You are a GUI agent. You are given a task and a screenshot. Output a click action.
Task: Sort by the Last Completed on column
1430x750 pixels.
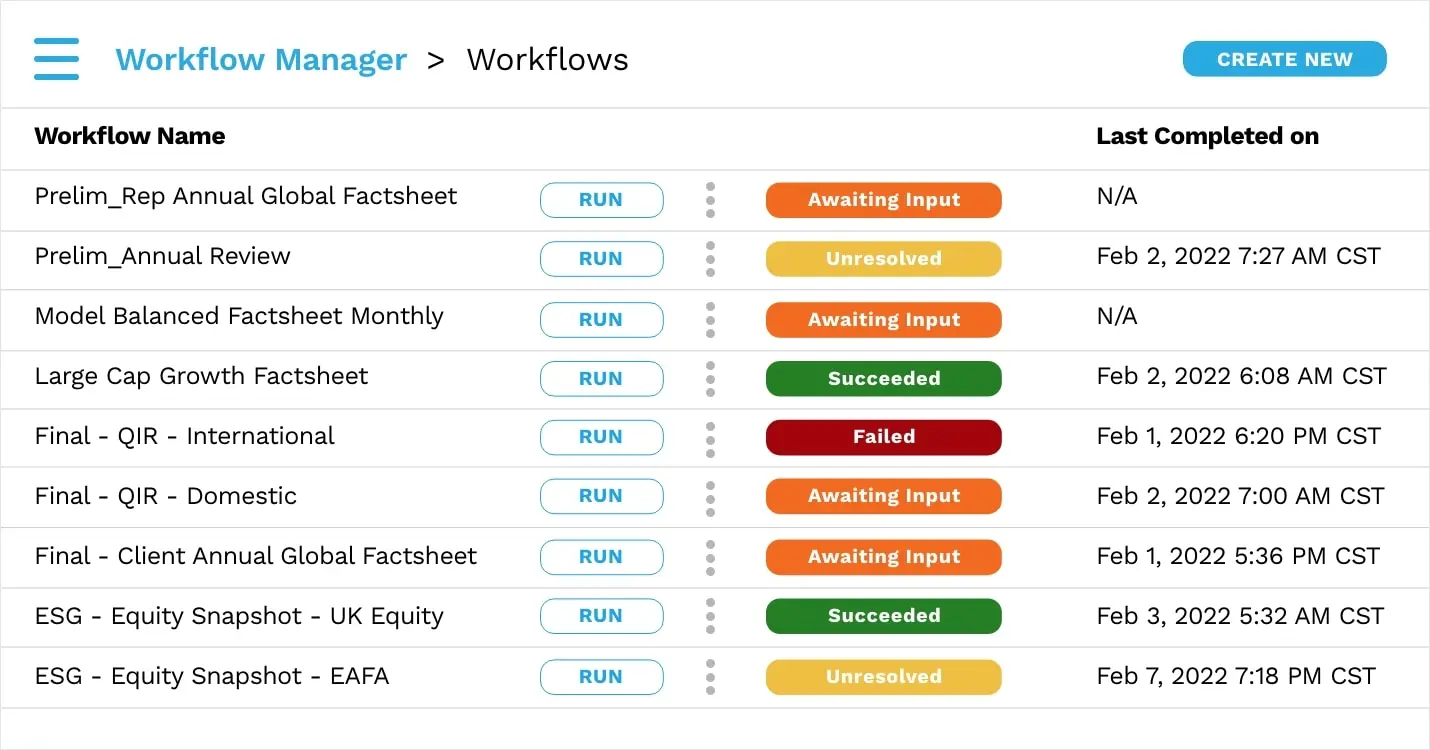click(x=1207, y=136)
